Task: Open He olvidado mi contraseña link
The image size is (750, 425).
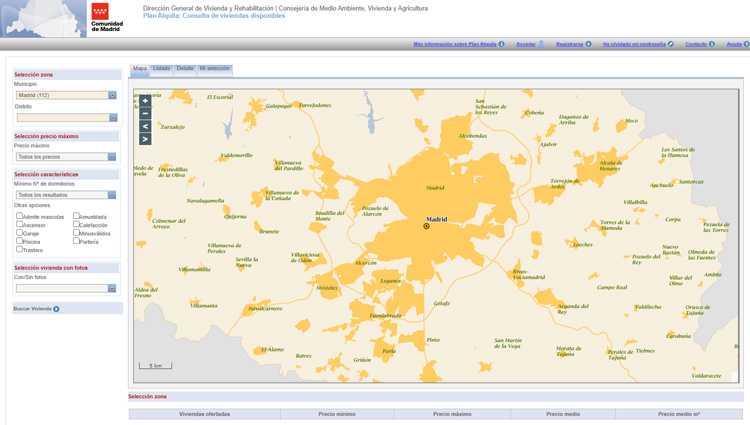Action: (634, 44)
